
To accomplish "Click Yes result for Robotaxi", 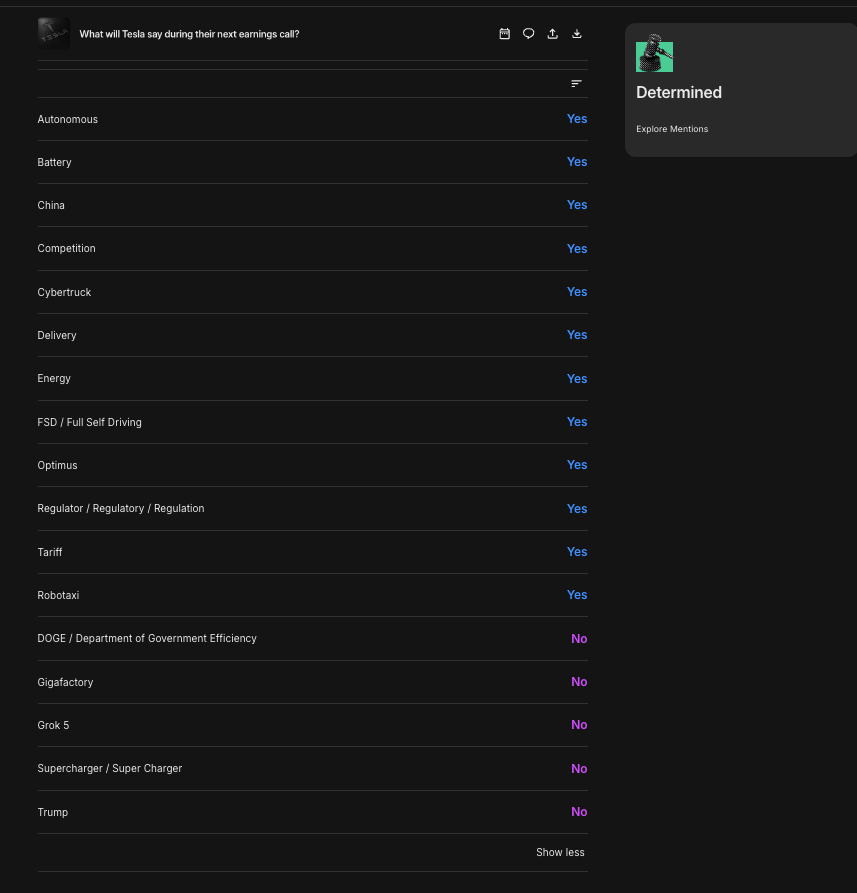I will 577,595.
